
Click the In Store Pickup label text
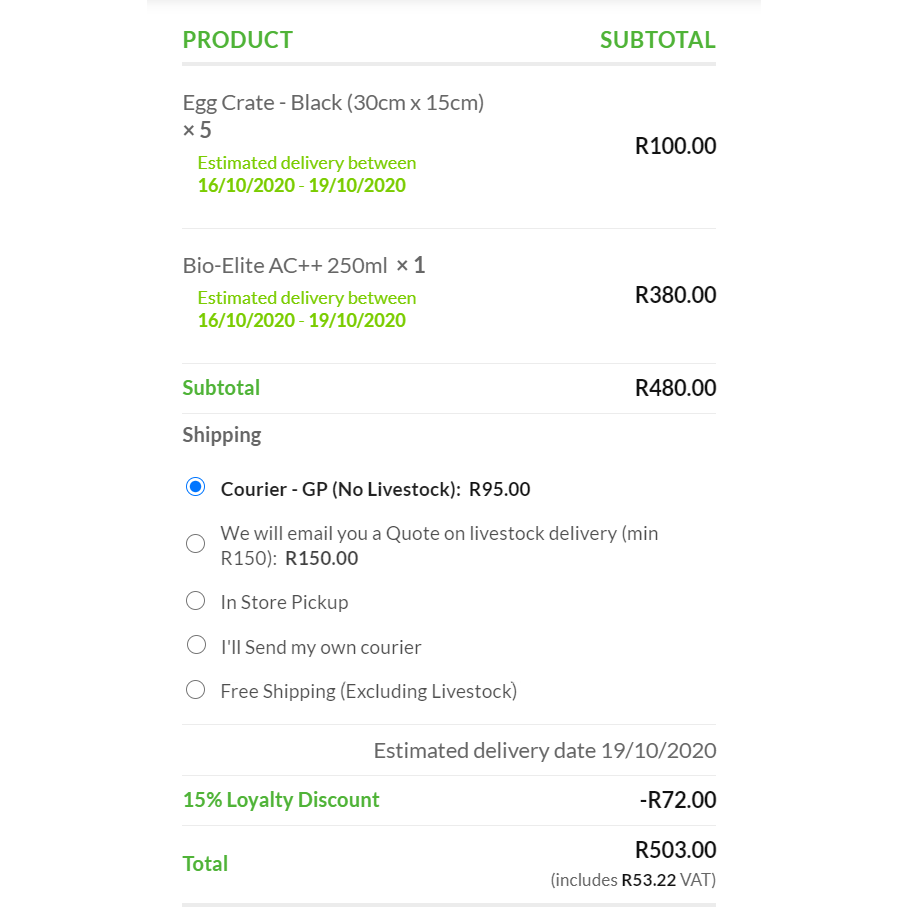[284, 602]
